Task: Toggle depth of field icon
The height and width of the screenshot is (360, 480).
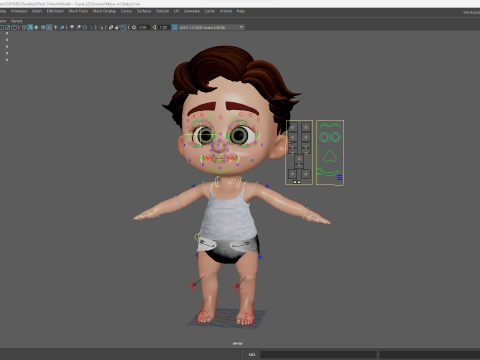Action: (x=91, y=27)
